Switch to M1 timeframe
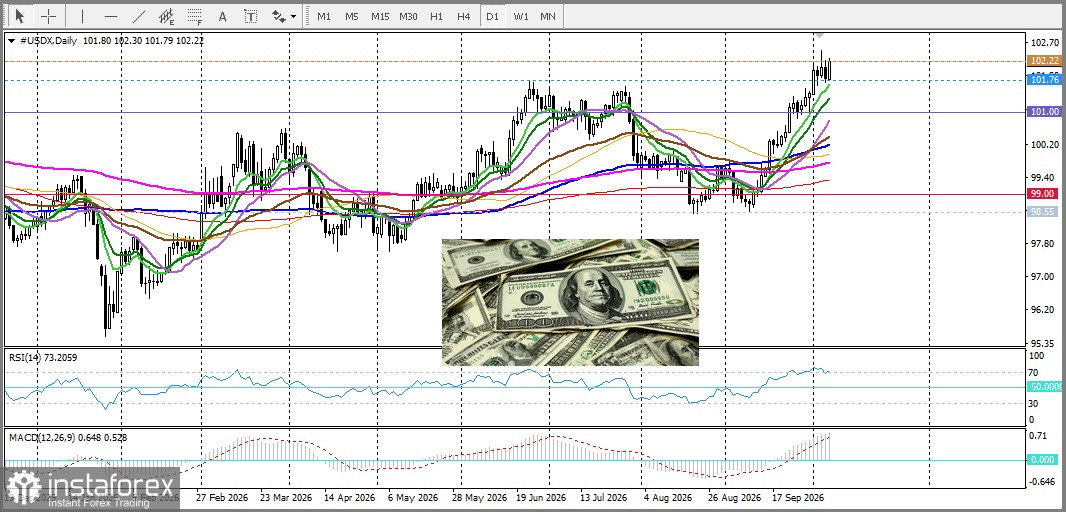The width and height of the screenshot is (1066, 512). click(x=324, y=16)
